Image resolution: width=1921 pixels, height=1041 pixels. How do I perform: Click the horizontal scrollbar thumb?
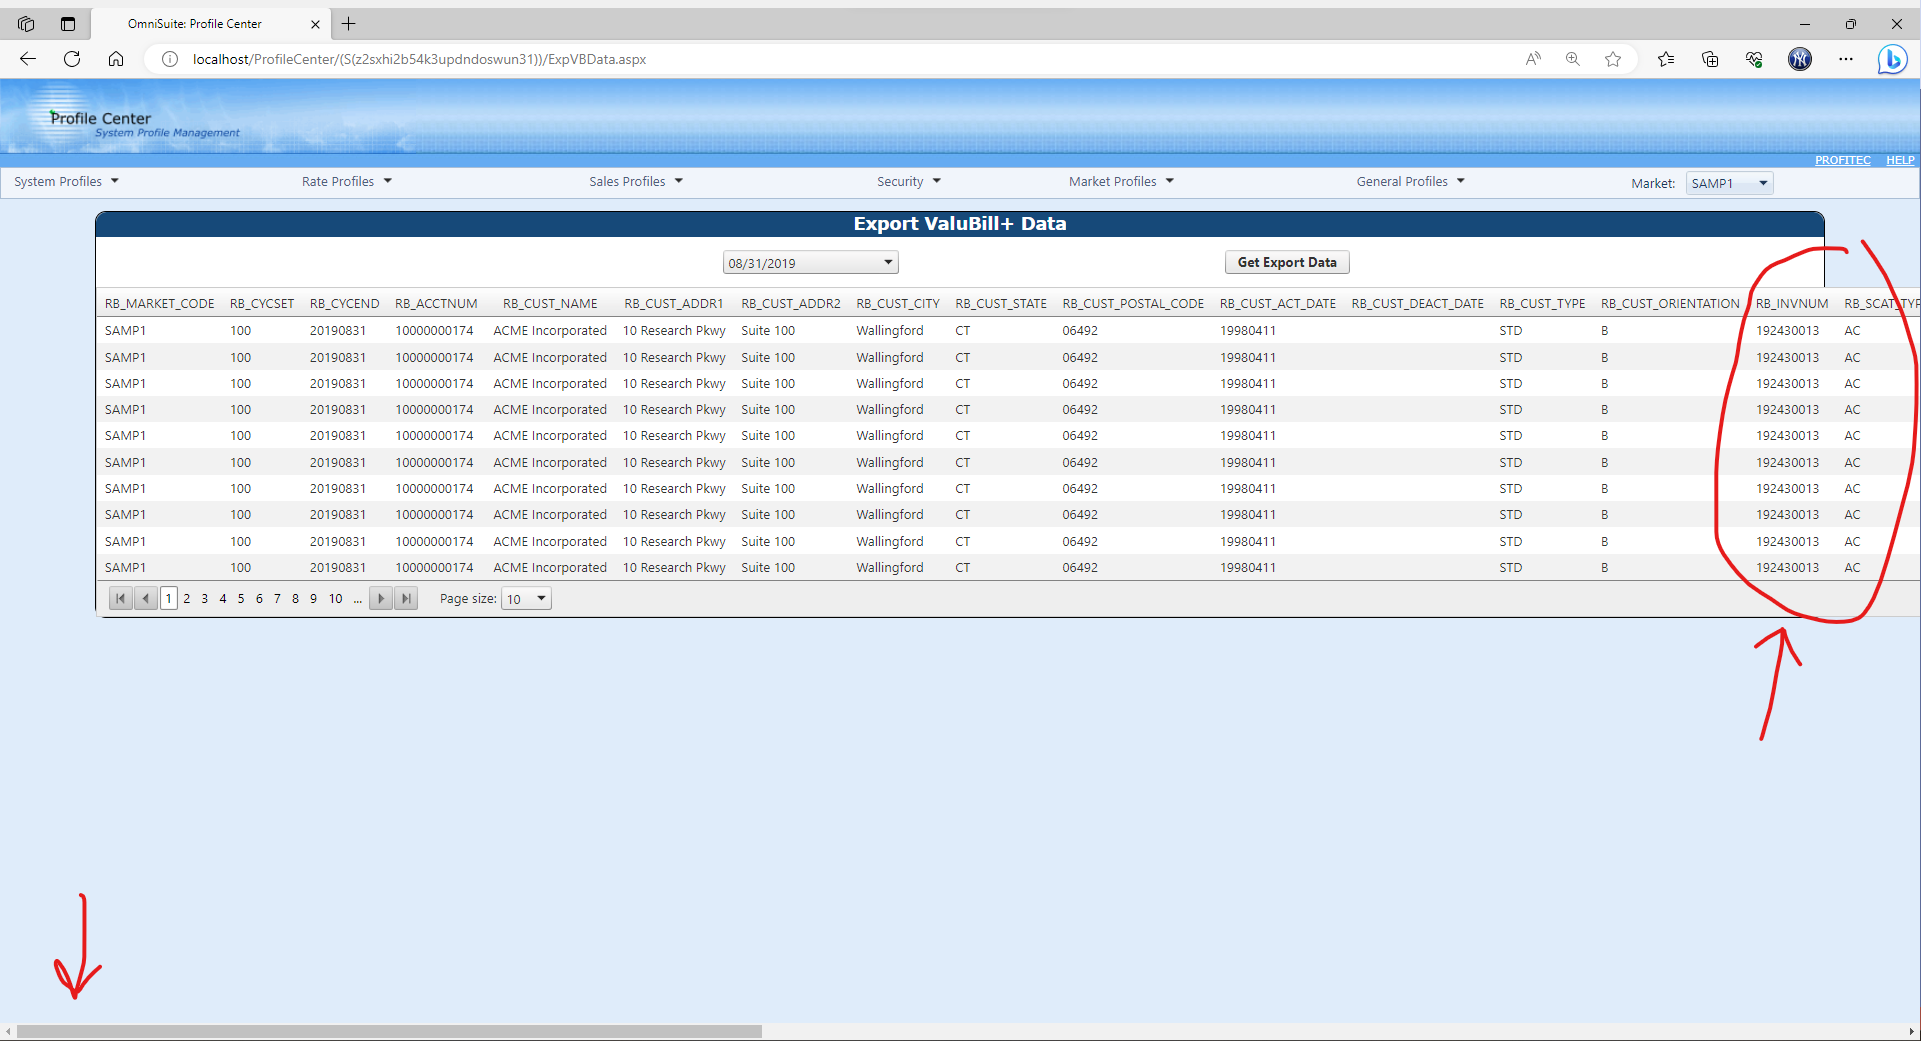click(x=390, y=1031)
